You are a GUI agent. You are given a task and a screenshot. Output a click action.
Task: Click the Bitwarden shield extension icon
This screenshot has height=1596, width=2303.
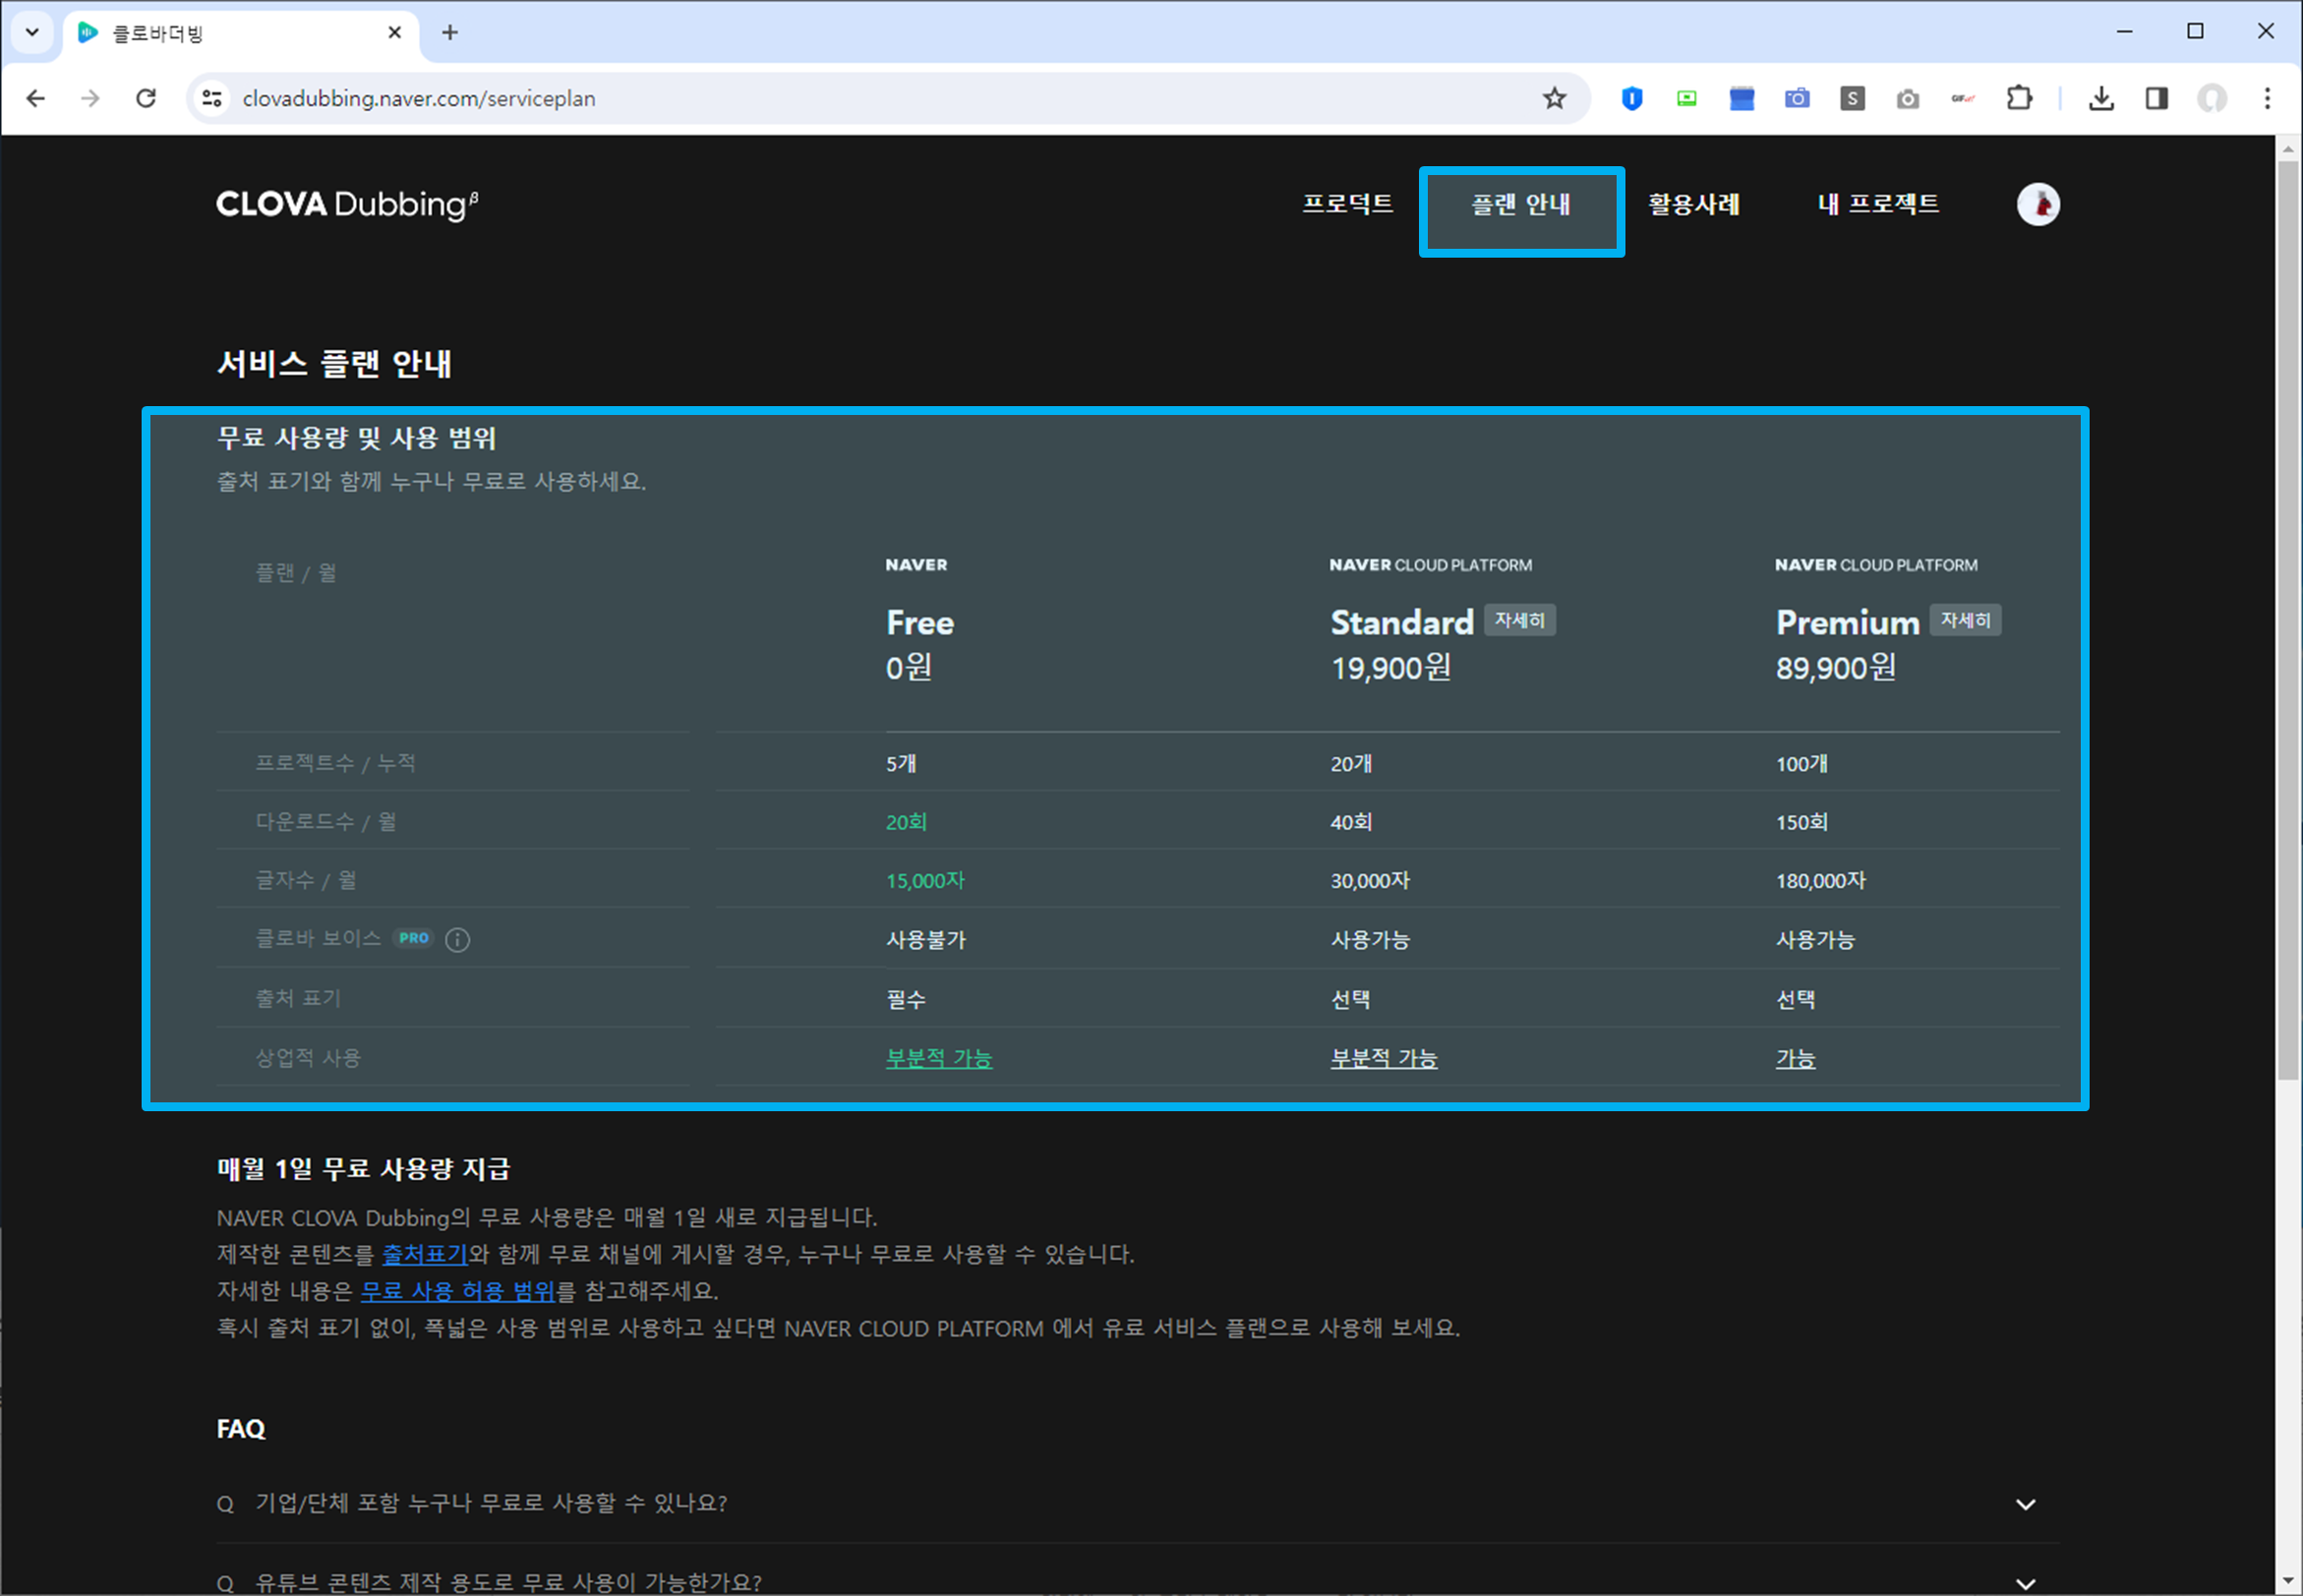coord(1632,98)
